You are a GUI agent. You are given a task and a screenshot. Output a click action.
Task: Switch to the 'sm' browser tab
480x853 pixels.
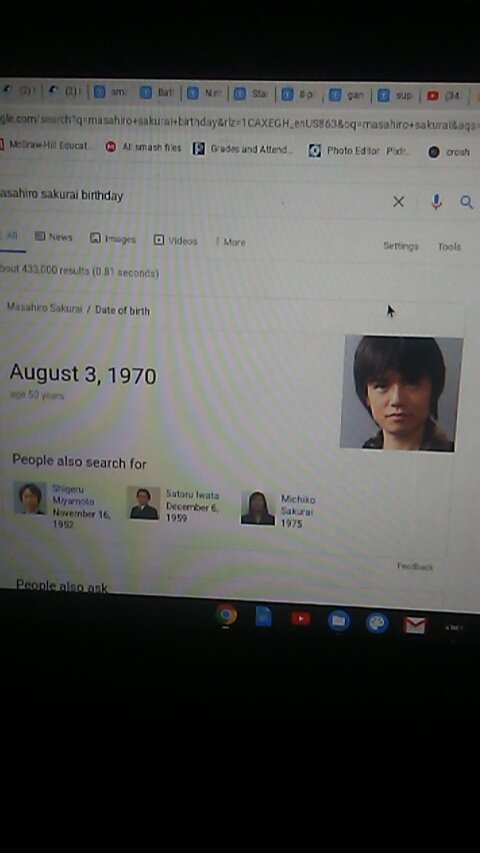pyautogui.click(x=110, y=92)
